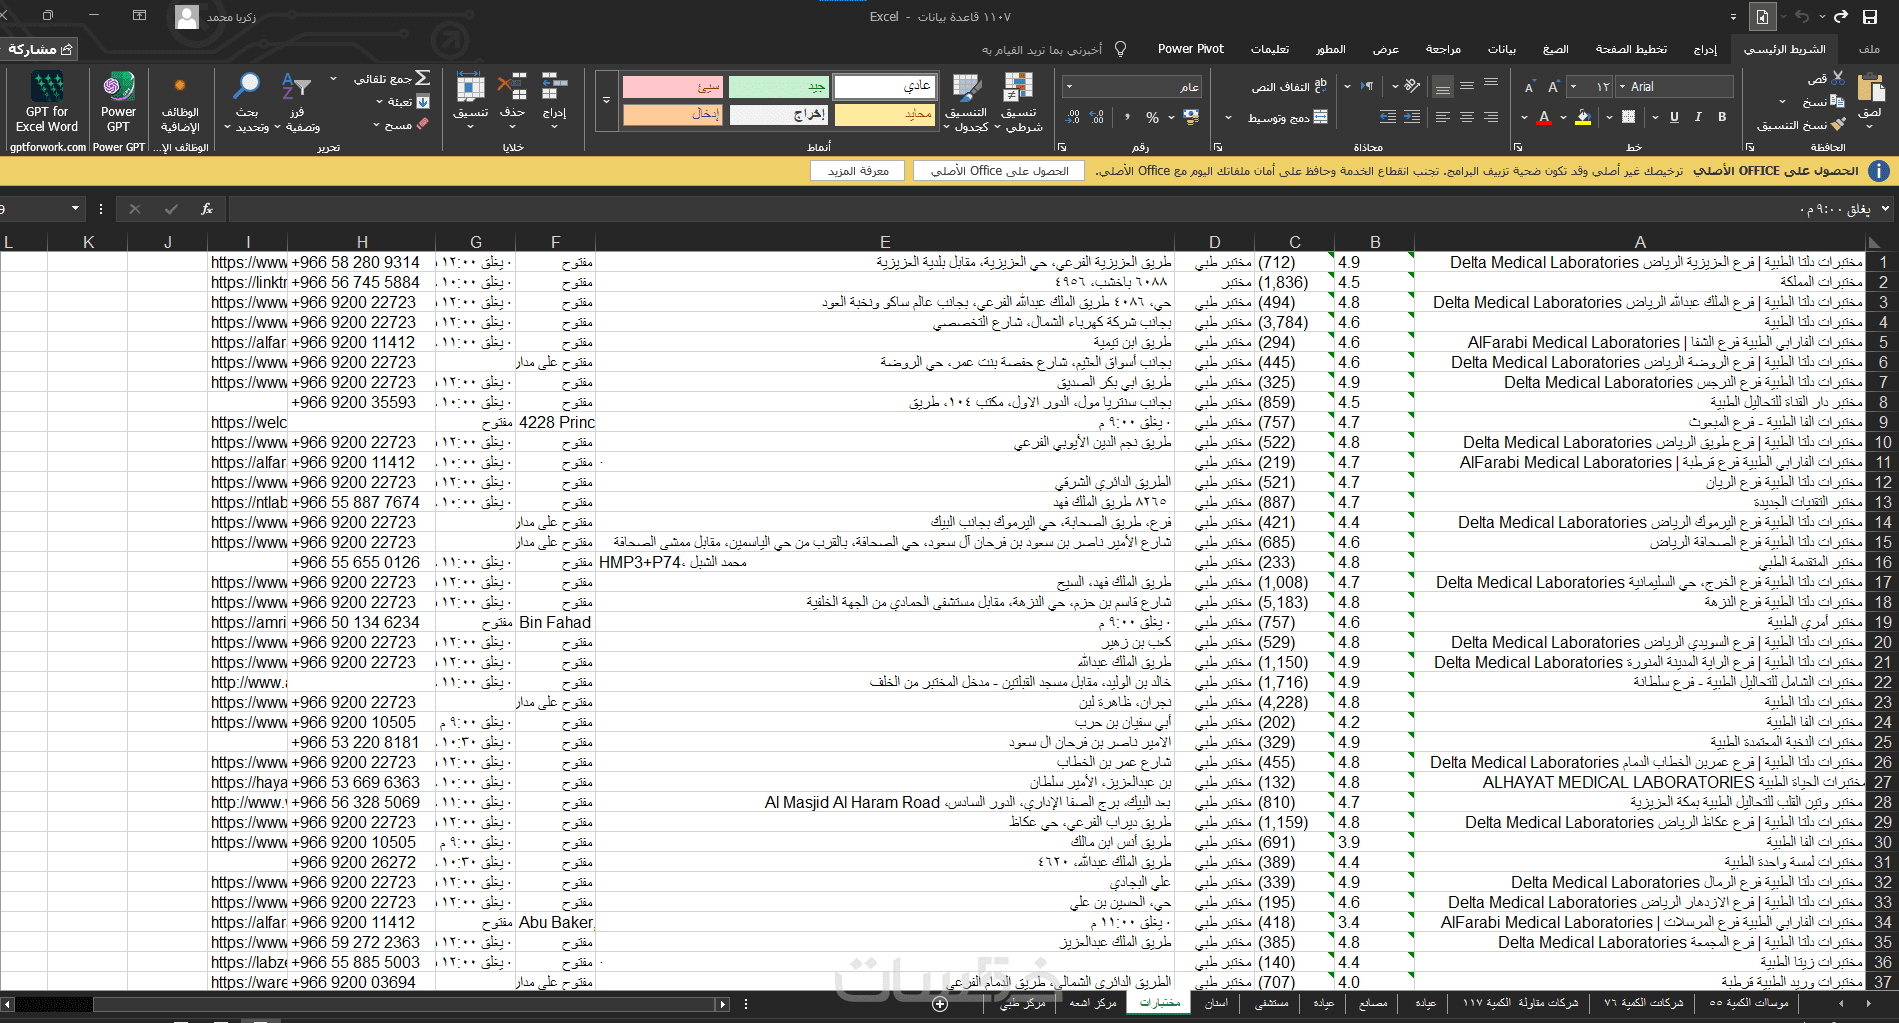Click the Accounting Number Format currency icon
Viewport: 1899px width, 1023px height.
[x=1191, y=117]
